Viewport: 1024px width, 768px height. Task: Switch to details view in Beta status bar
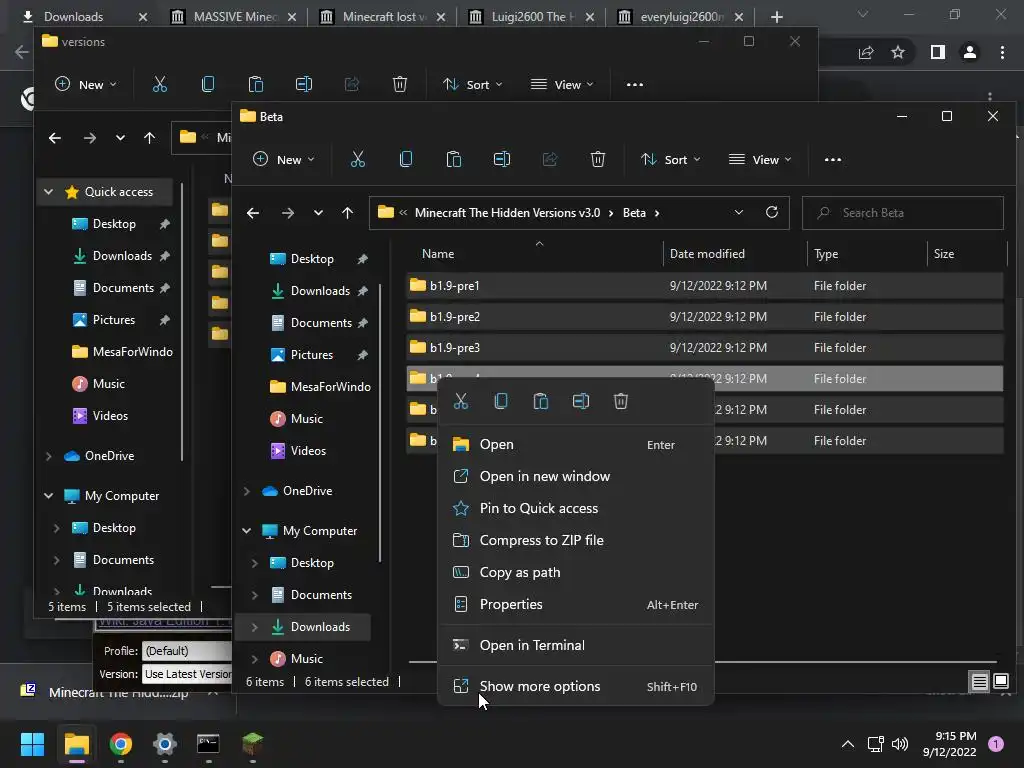click(980, 682)
